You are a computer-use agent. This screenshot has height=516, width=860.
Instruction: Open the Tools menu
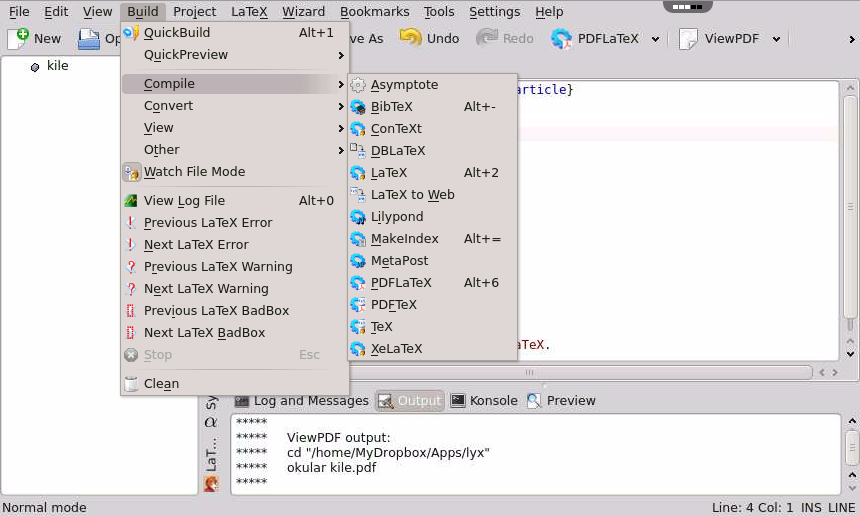tap(439, 12)
